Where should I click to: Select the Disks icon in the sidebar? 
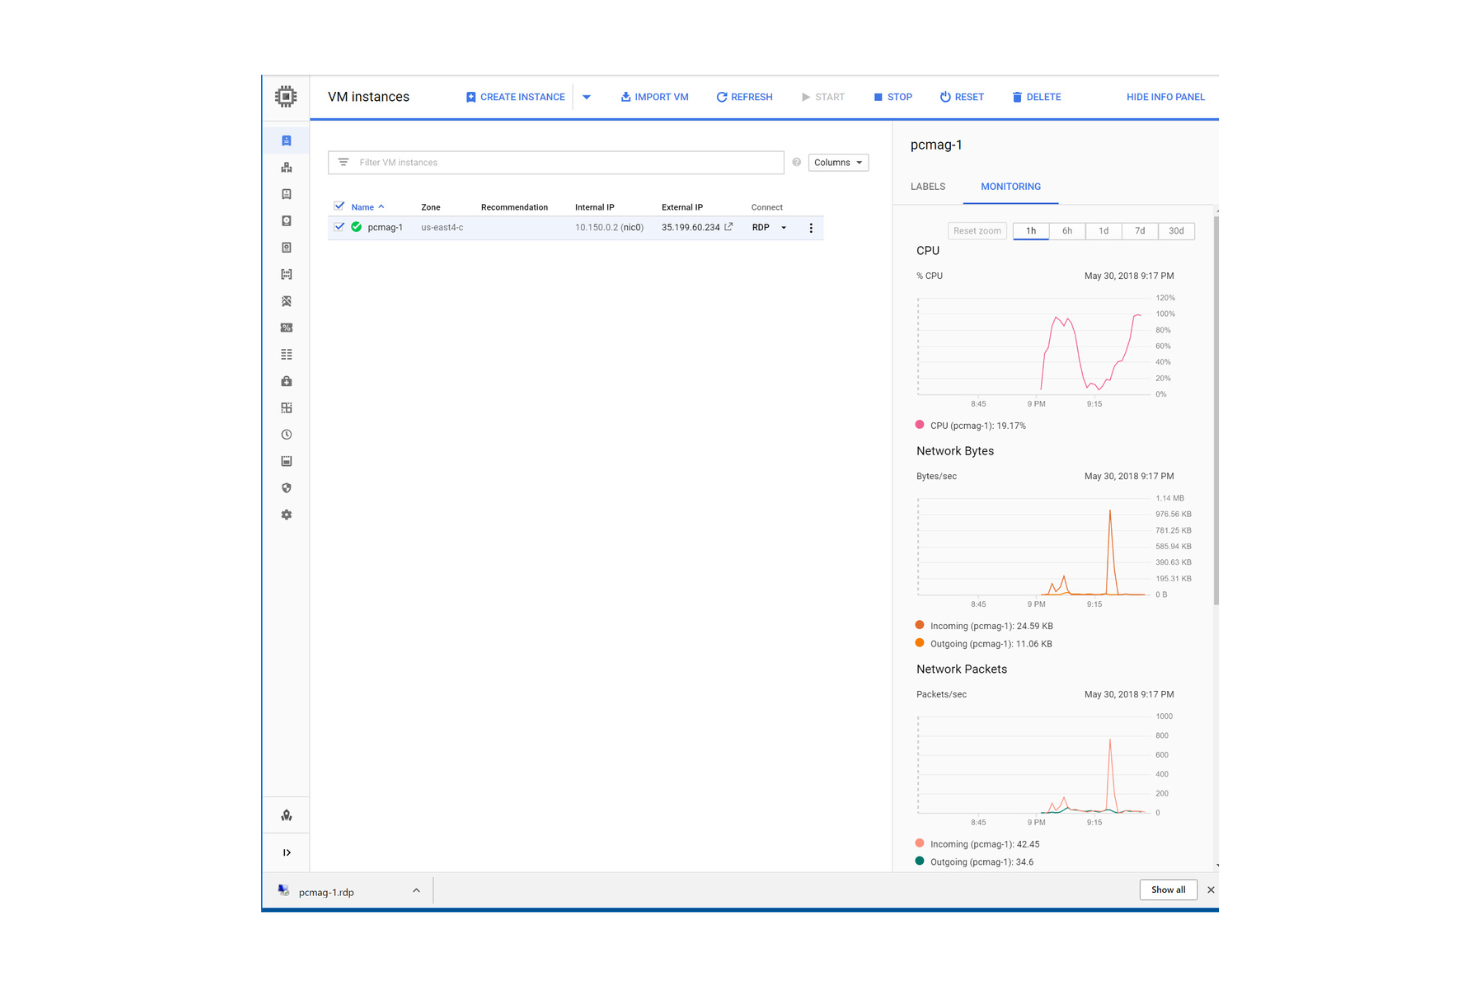(x=287, y=221)
